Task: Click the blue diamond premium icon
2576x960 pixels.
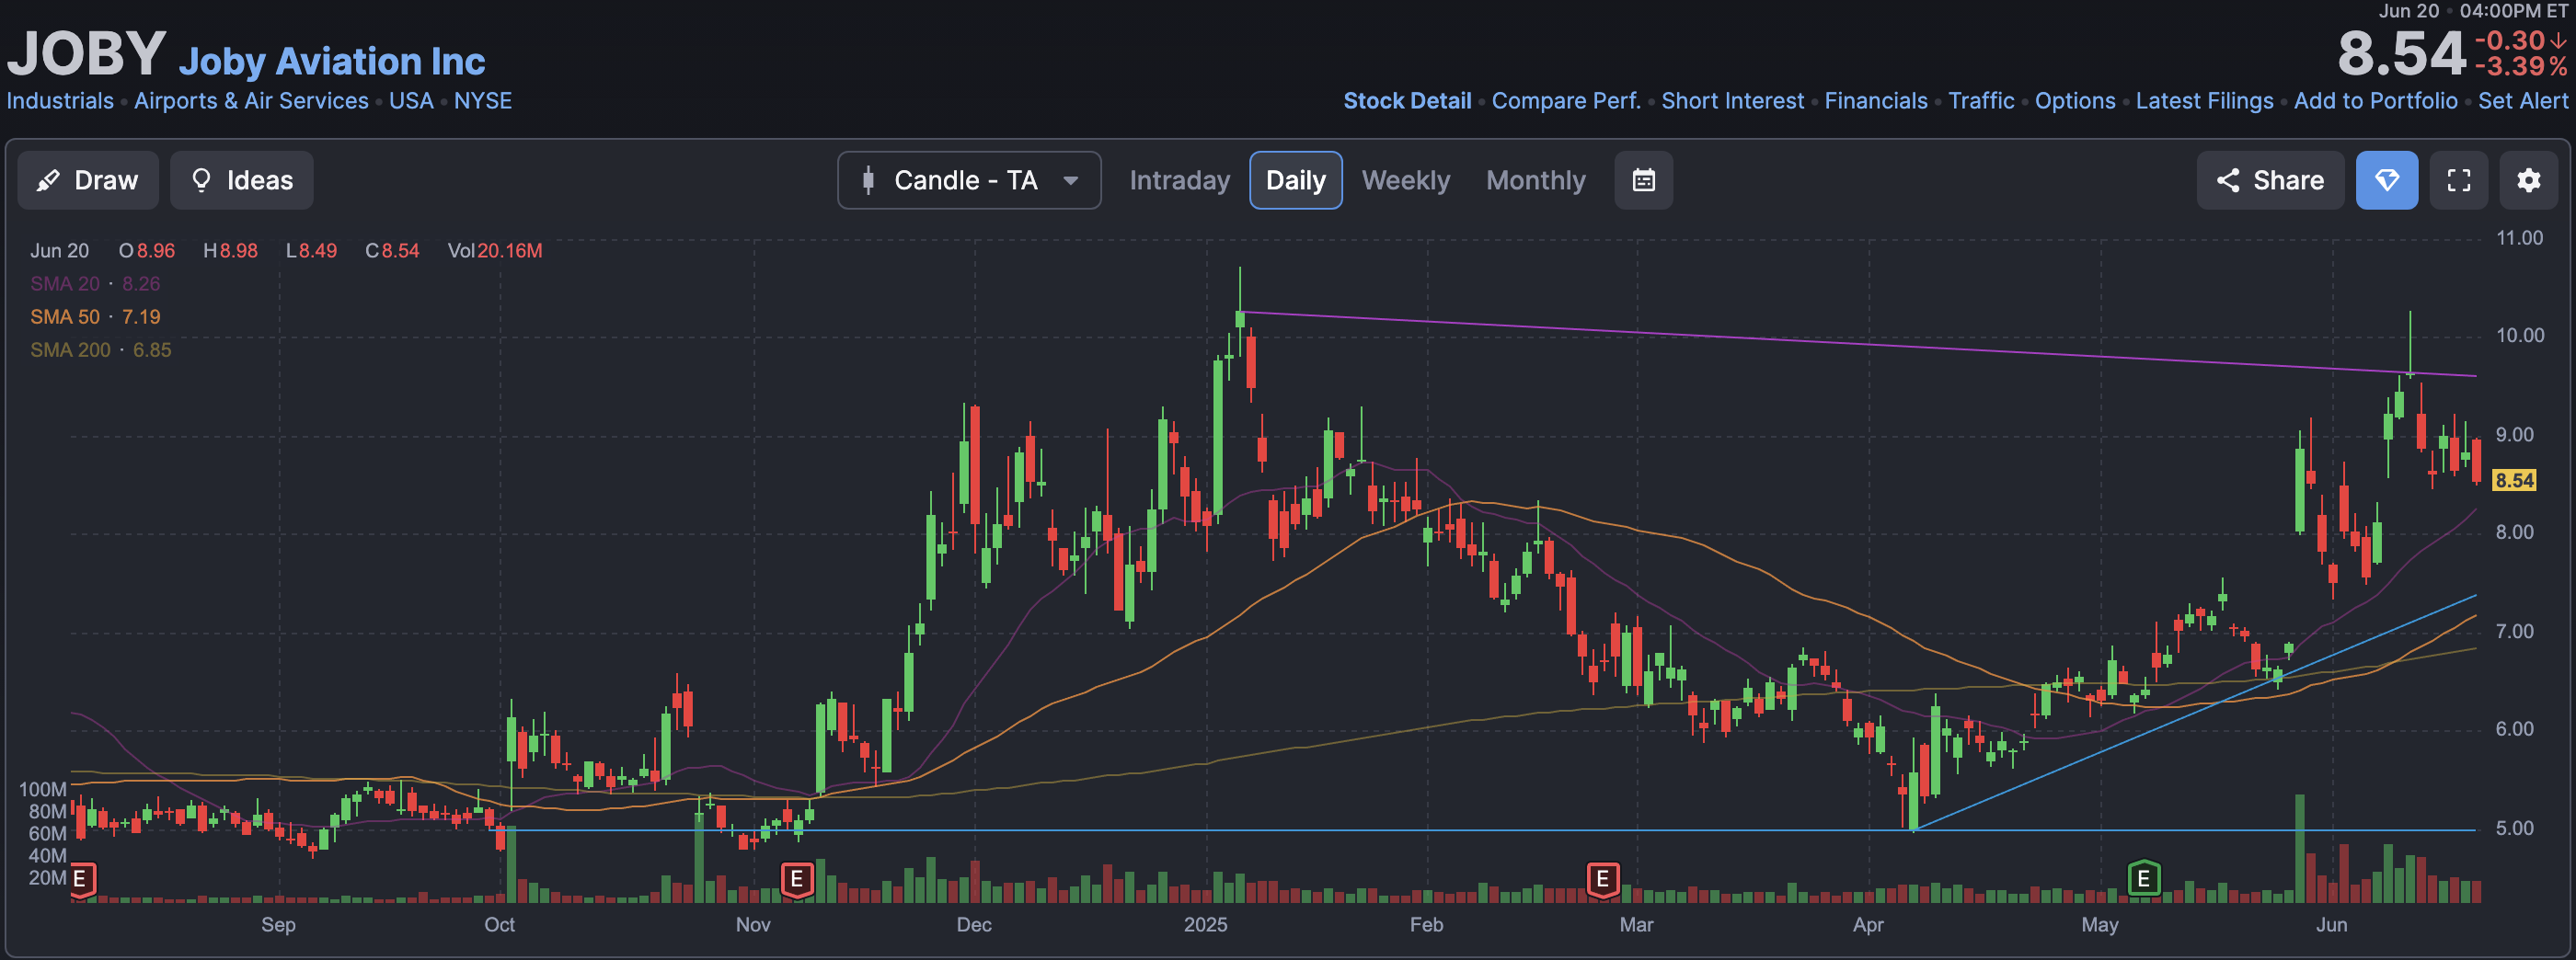Action: pos(2386,180)
